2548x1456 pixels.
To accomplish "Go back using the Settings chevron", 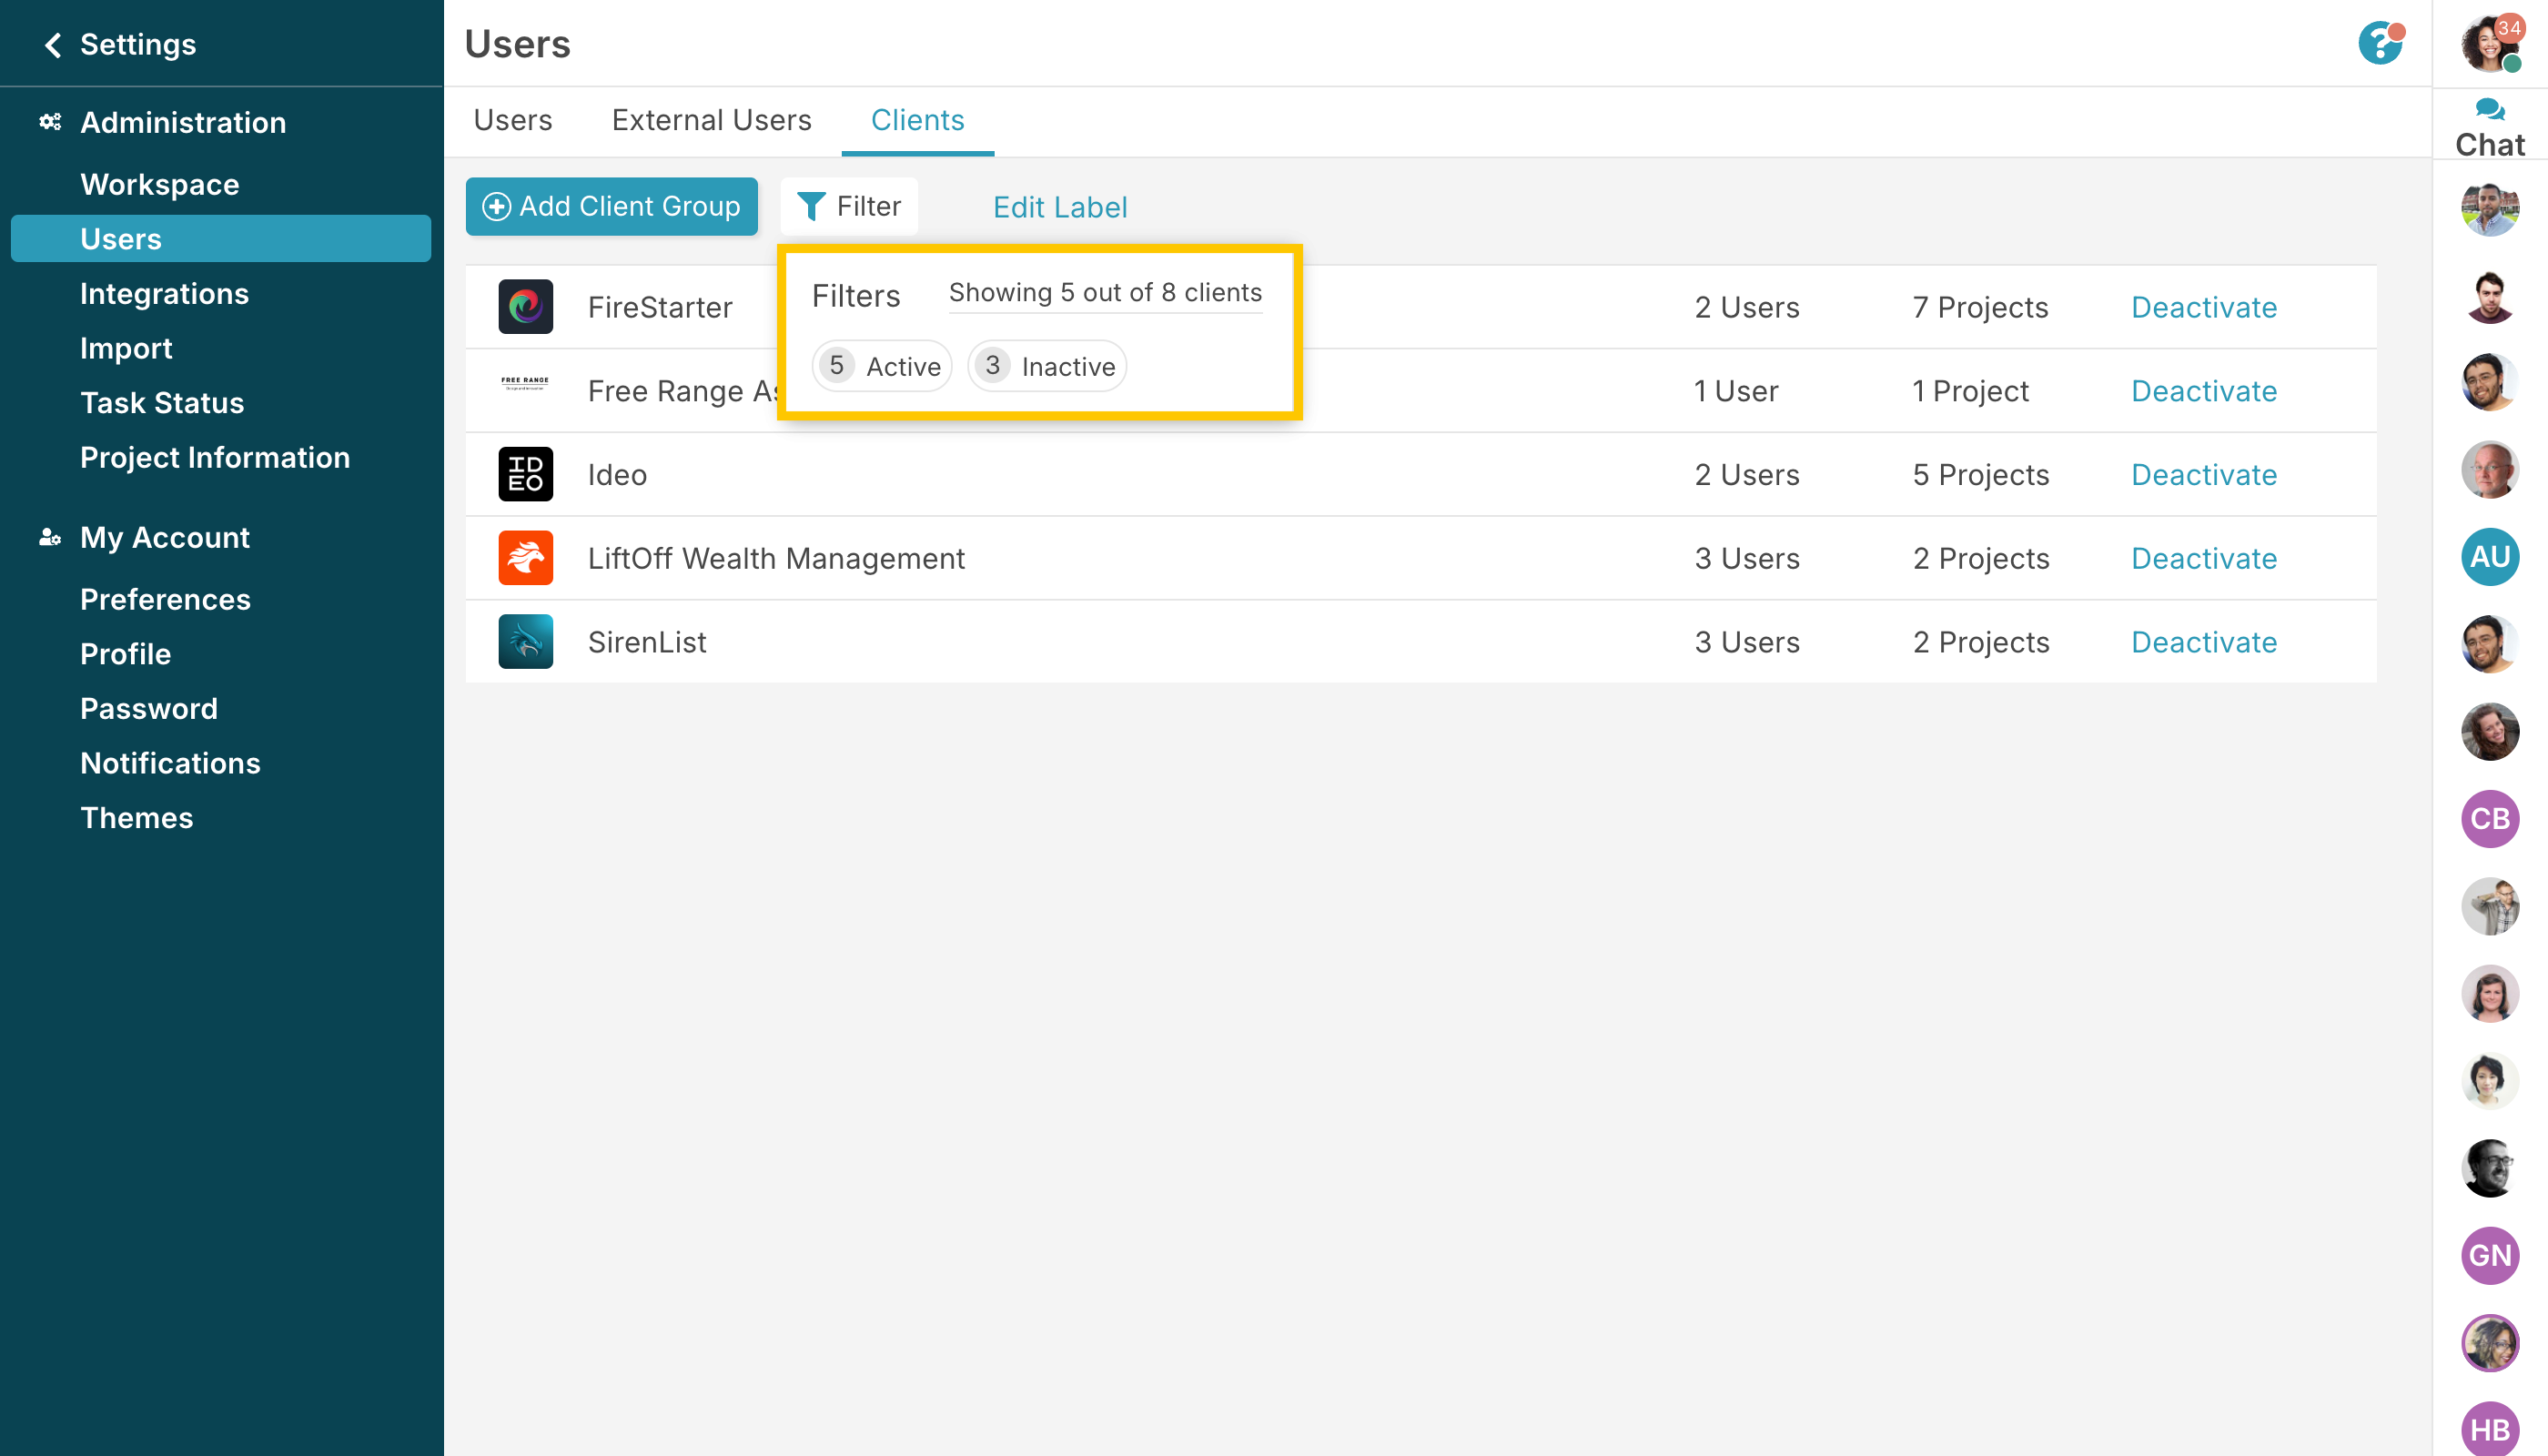I will pos(53,44).
